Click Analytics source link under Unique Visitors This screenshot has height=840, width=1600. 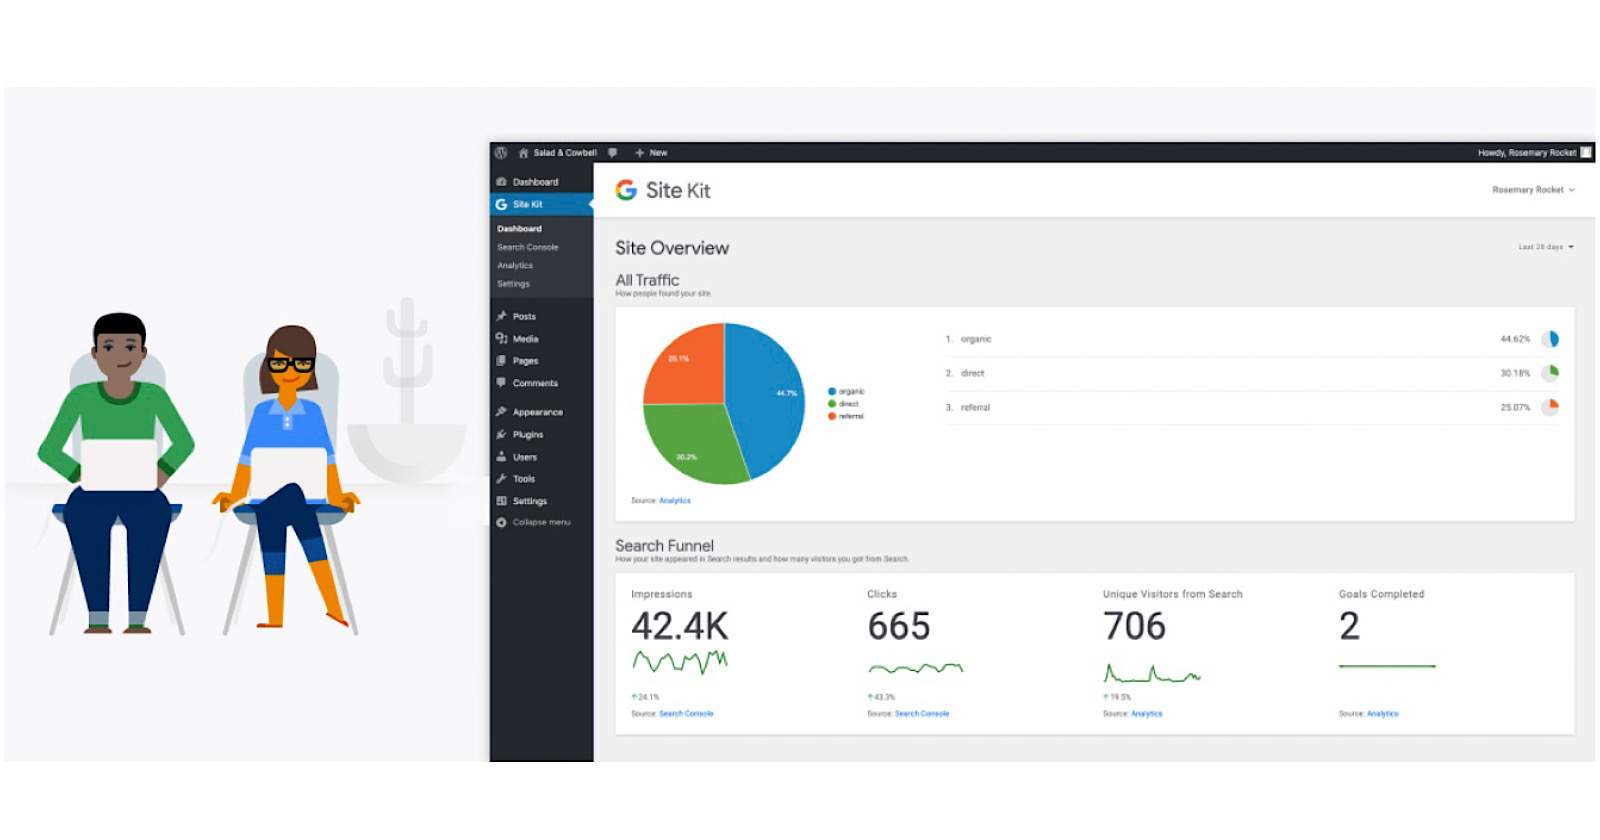pos(1147,714)
